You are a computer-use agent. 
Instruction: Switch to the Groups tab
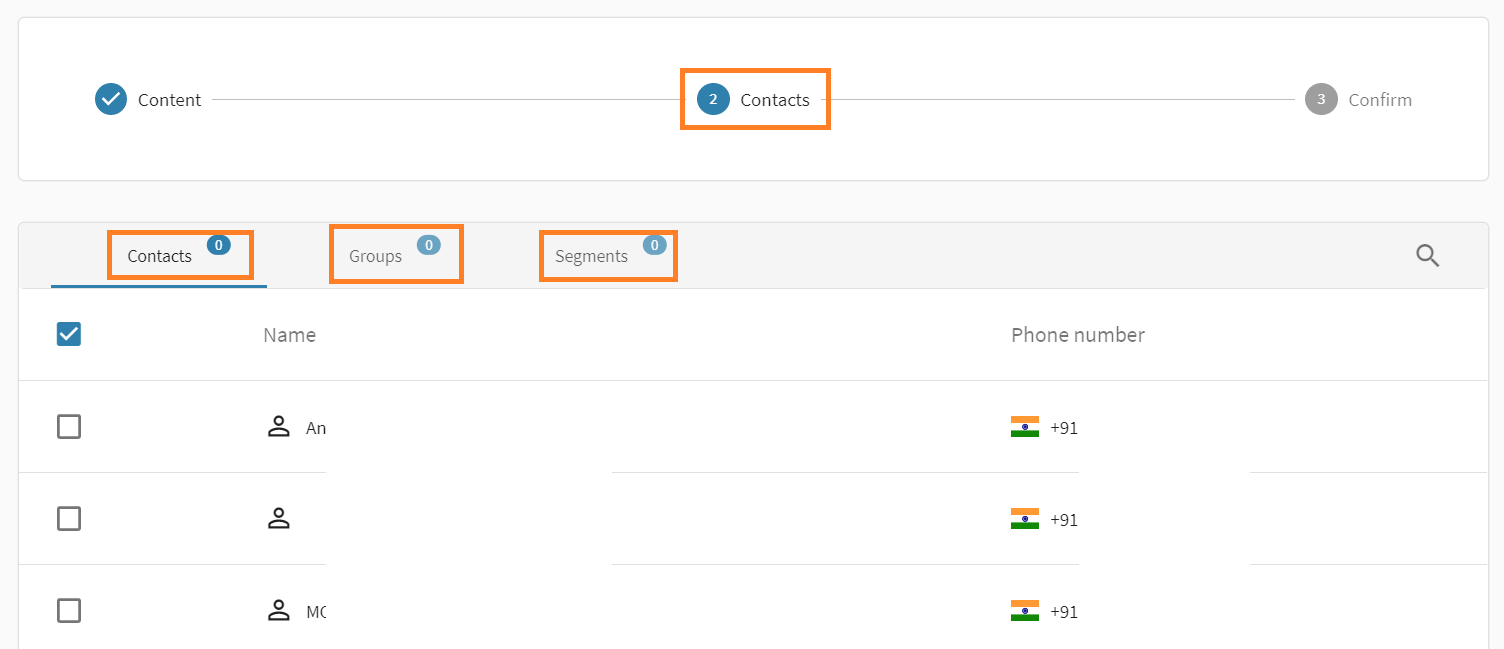(376, 257)
